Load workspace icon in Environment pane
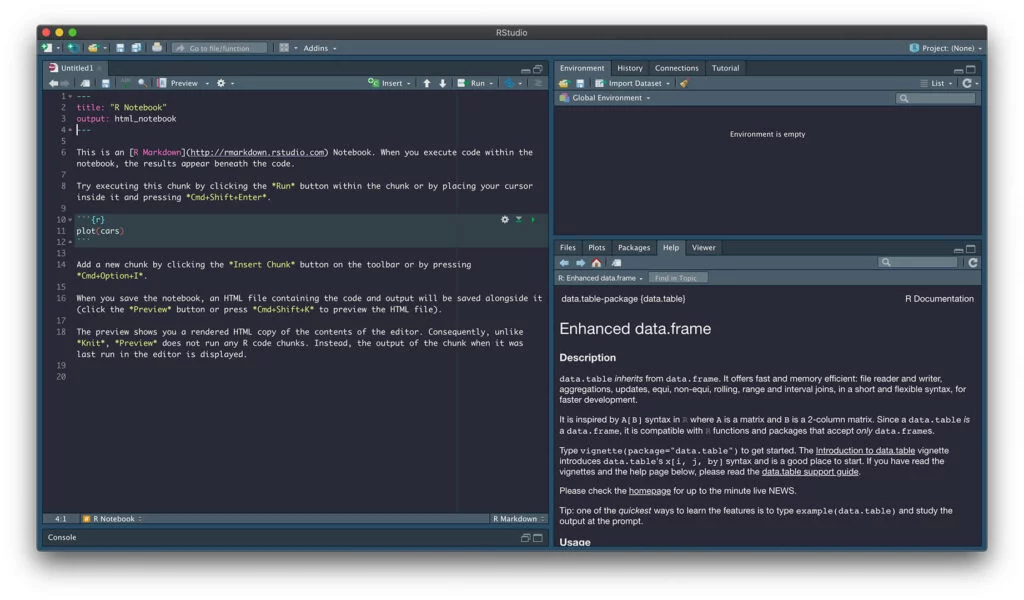Image resolution: width=1024 pixels, height=600 pixels. tap(564, 83)
